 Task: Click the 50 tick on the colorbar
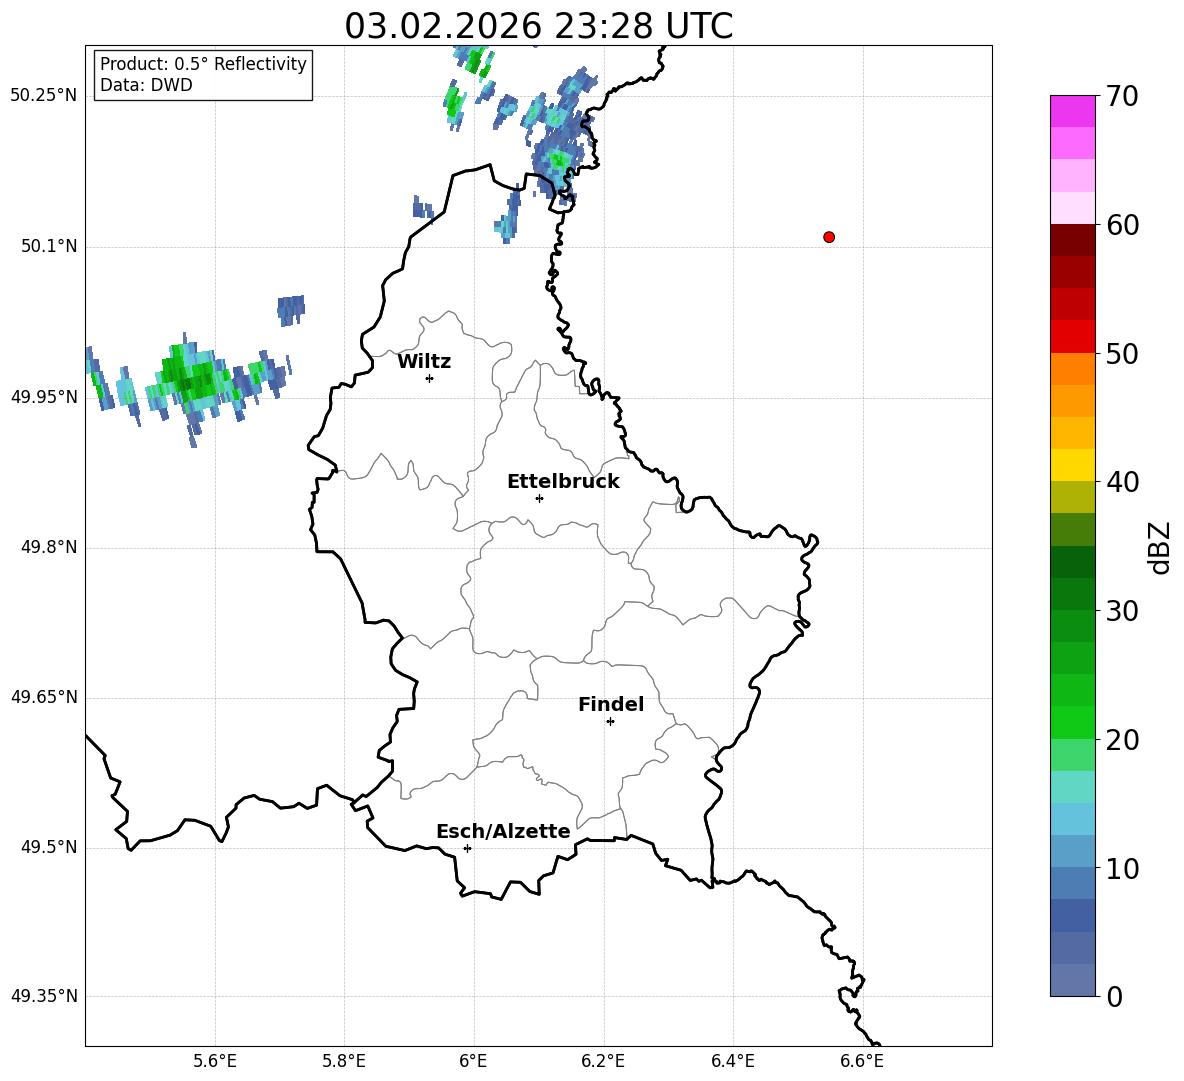point(1122,354)
